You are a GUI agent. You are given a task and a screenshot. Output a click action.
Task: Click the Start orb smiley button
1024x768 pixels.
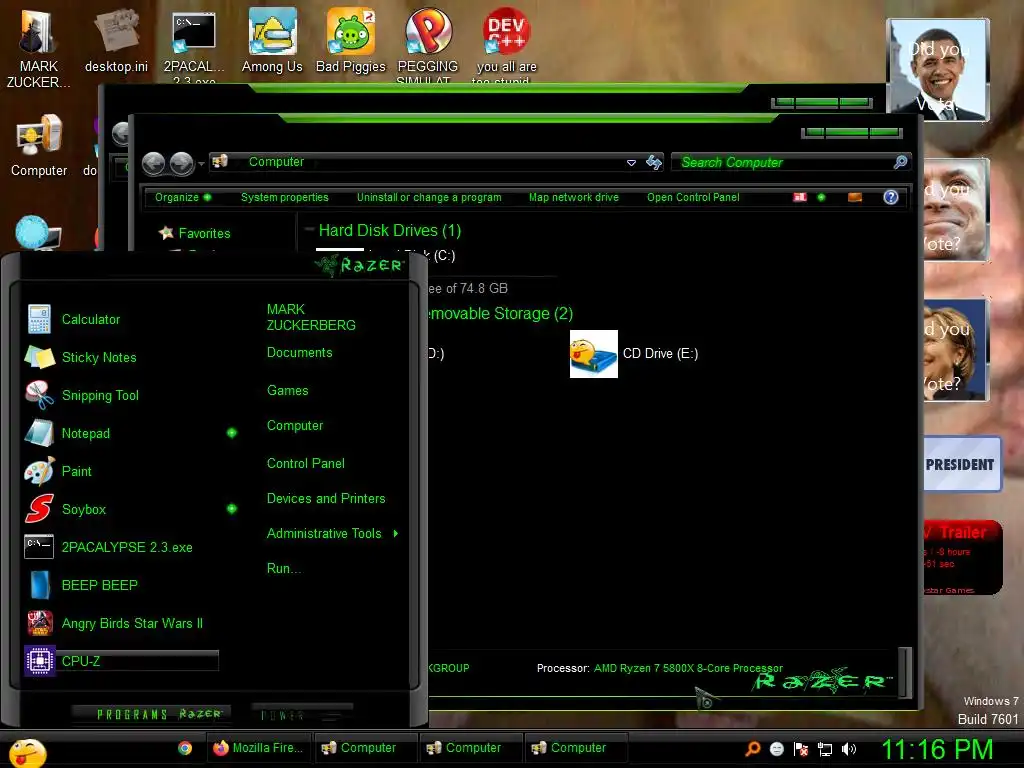pyautogui.click(x=27, y=752)
